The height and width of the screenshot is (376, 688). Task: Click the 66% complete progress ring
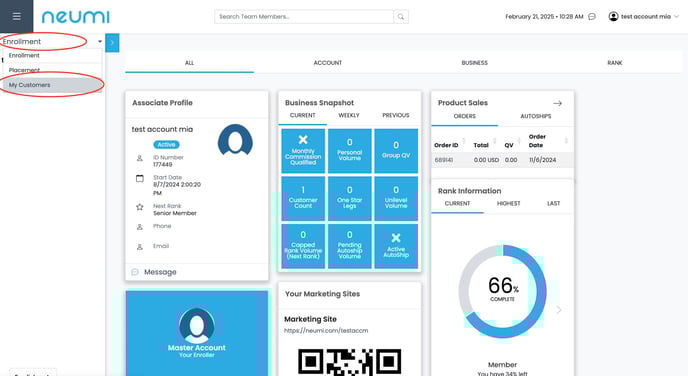[502, 291]
